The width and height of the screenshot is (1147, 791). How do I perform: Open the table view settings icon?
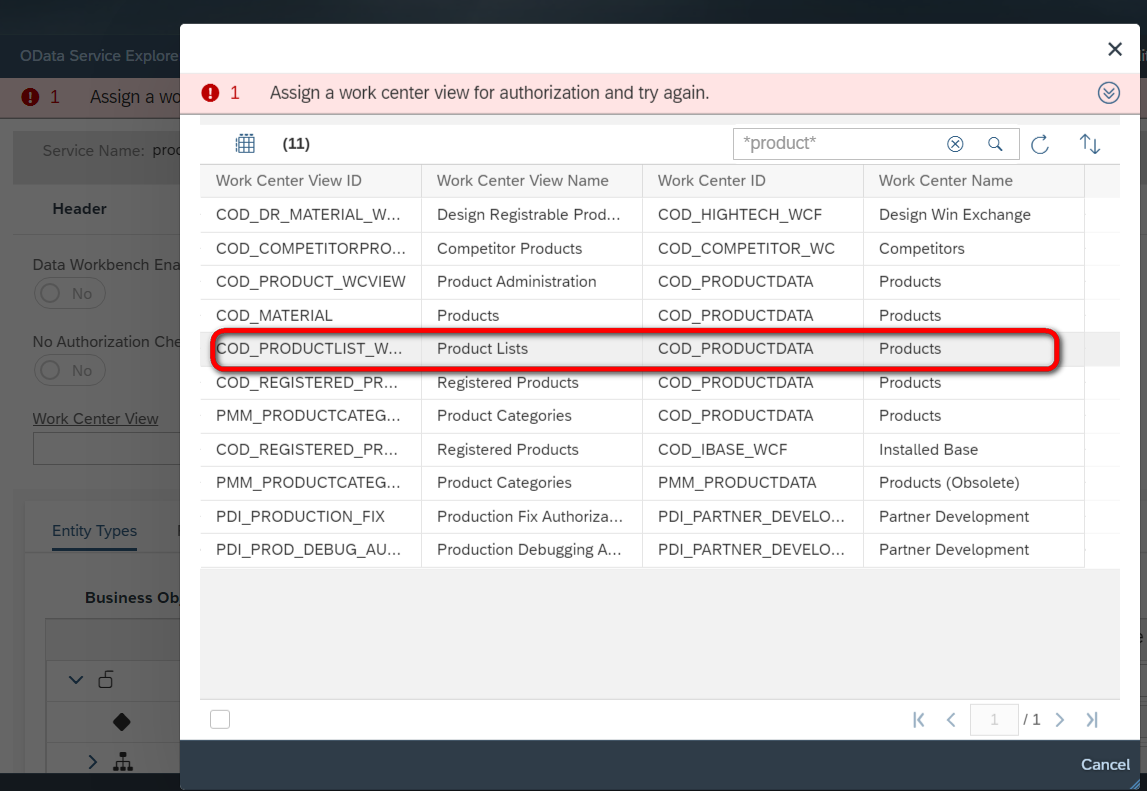245,143
